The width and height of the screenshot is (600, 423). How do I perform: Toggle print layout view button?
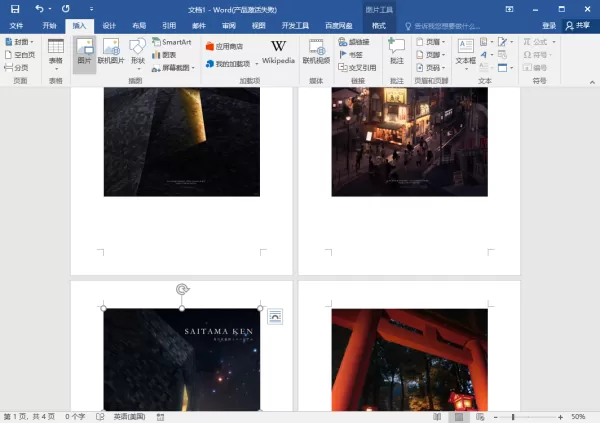point(459,416)
